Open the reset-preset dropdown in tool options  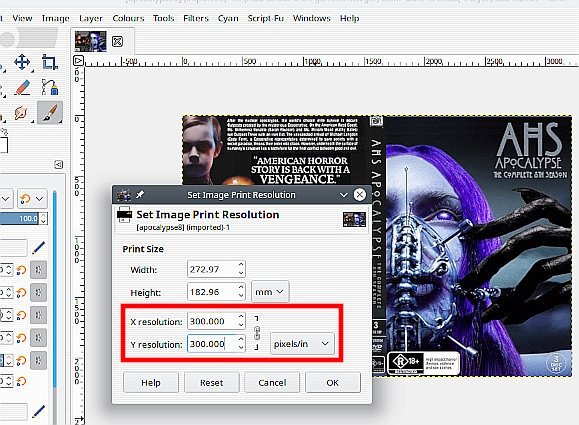point(32,199)
